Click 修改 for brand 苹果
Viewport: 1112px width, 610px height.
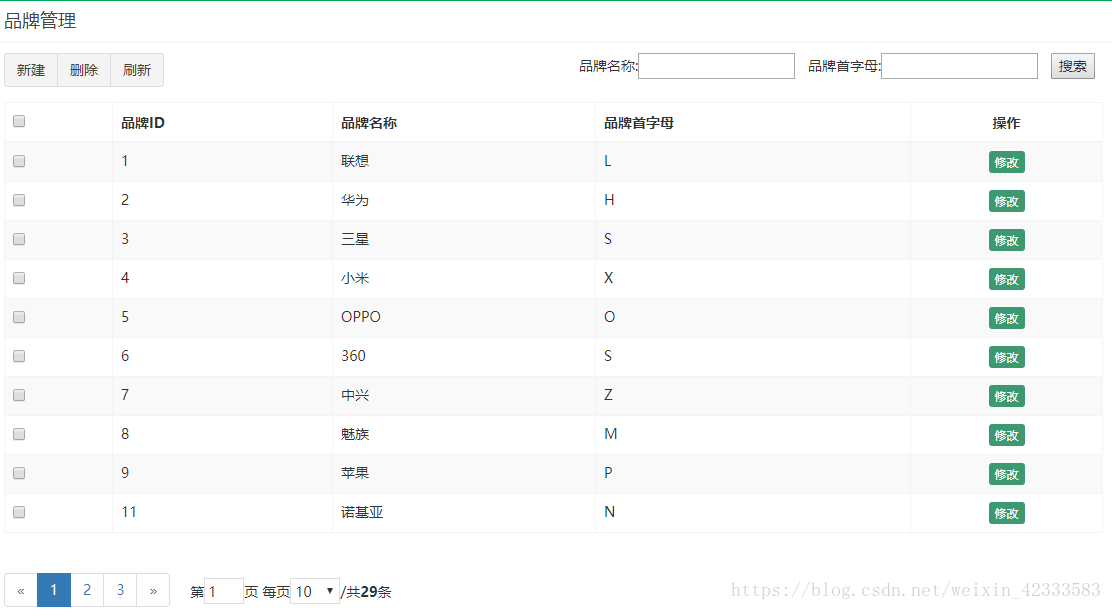click(x=1006, y=475)
